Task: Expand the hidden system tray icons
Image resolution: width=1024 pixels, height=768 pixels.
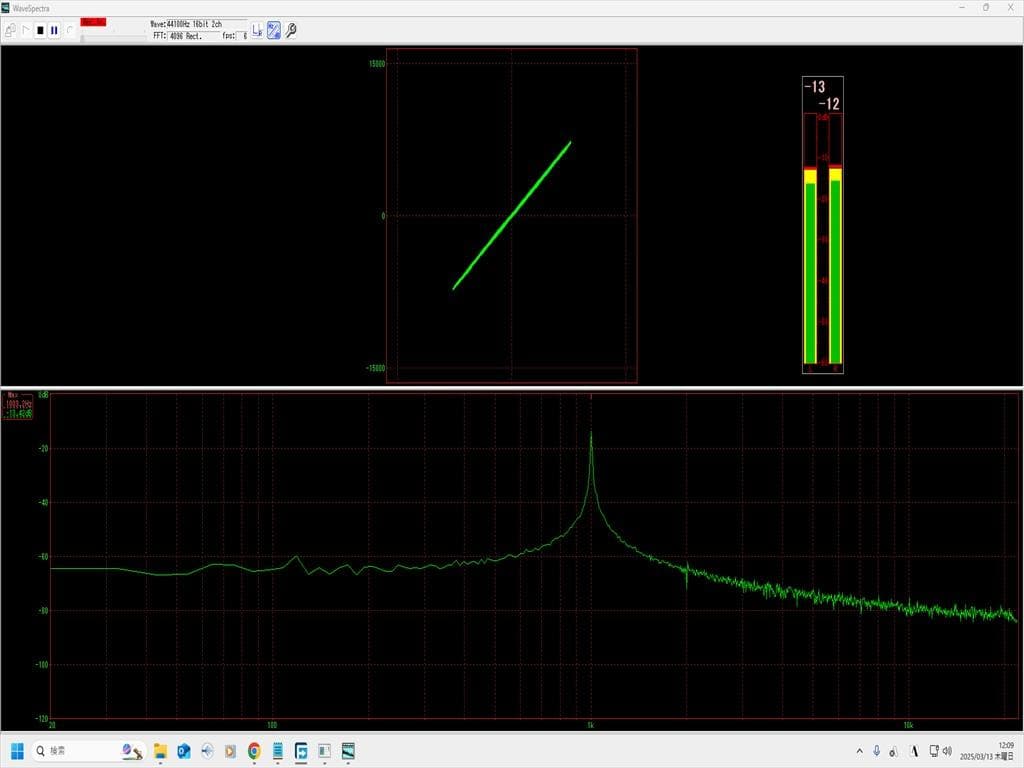Action: tap(860, 750)
